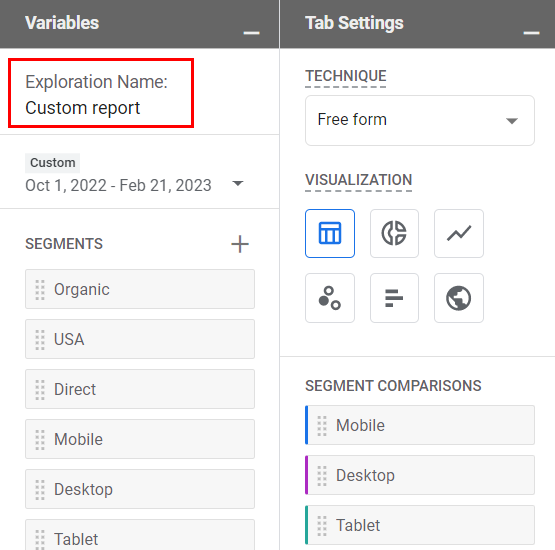This screenshot has height=550, width=555.
Task: Grab the Organic segment drag handle
Action: tap(40, 290)
